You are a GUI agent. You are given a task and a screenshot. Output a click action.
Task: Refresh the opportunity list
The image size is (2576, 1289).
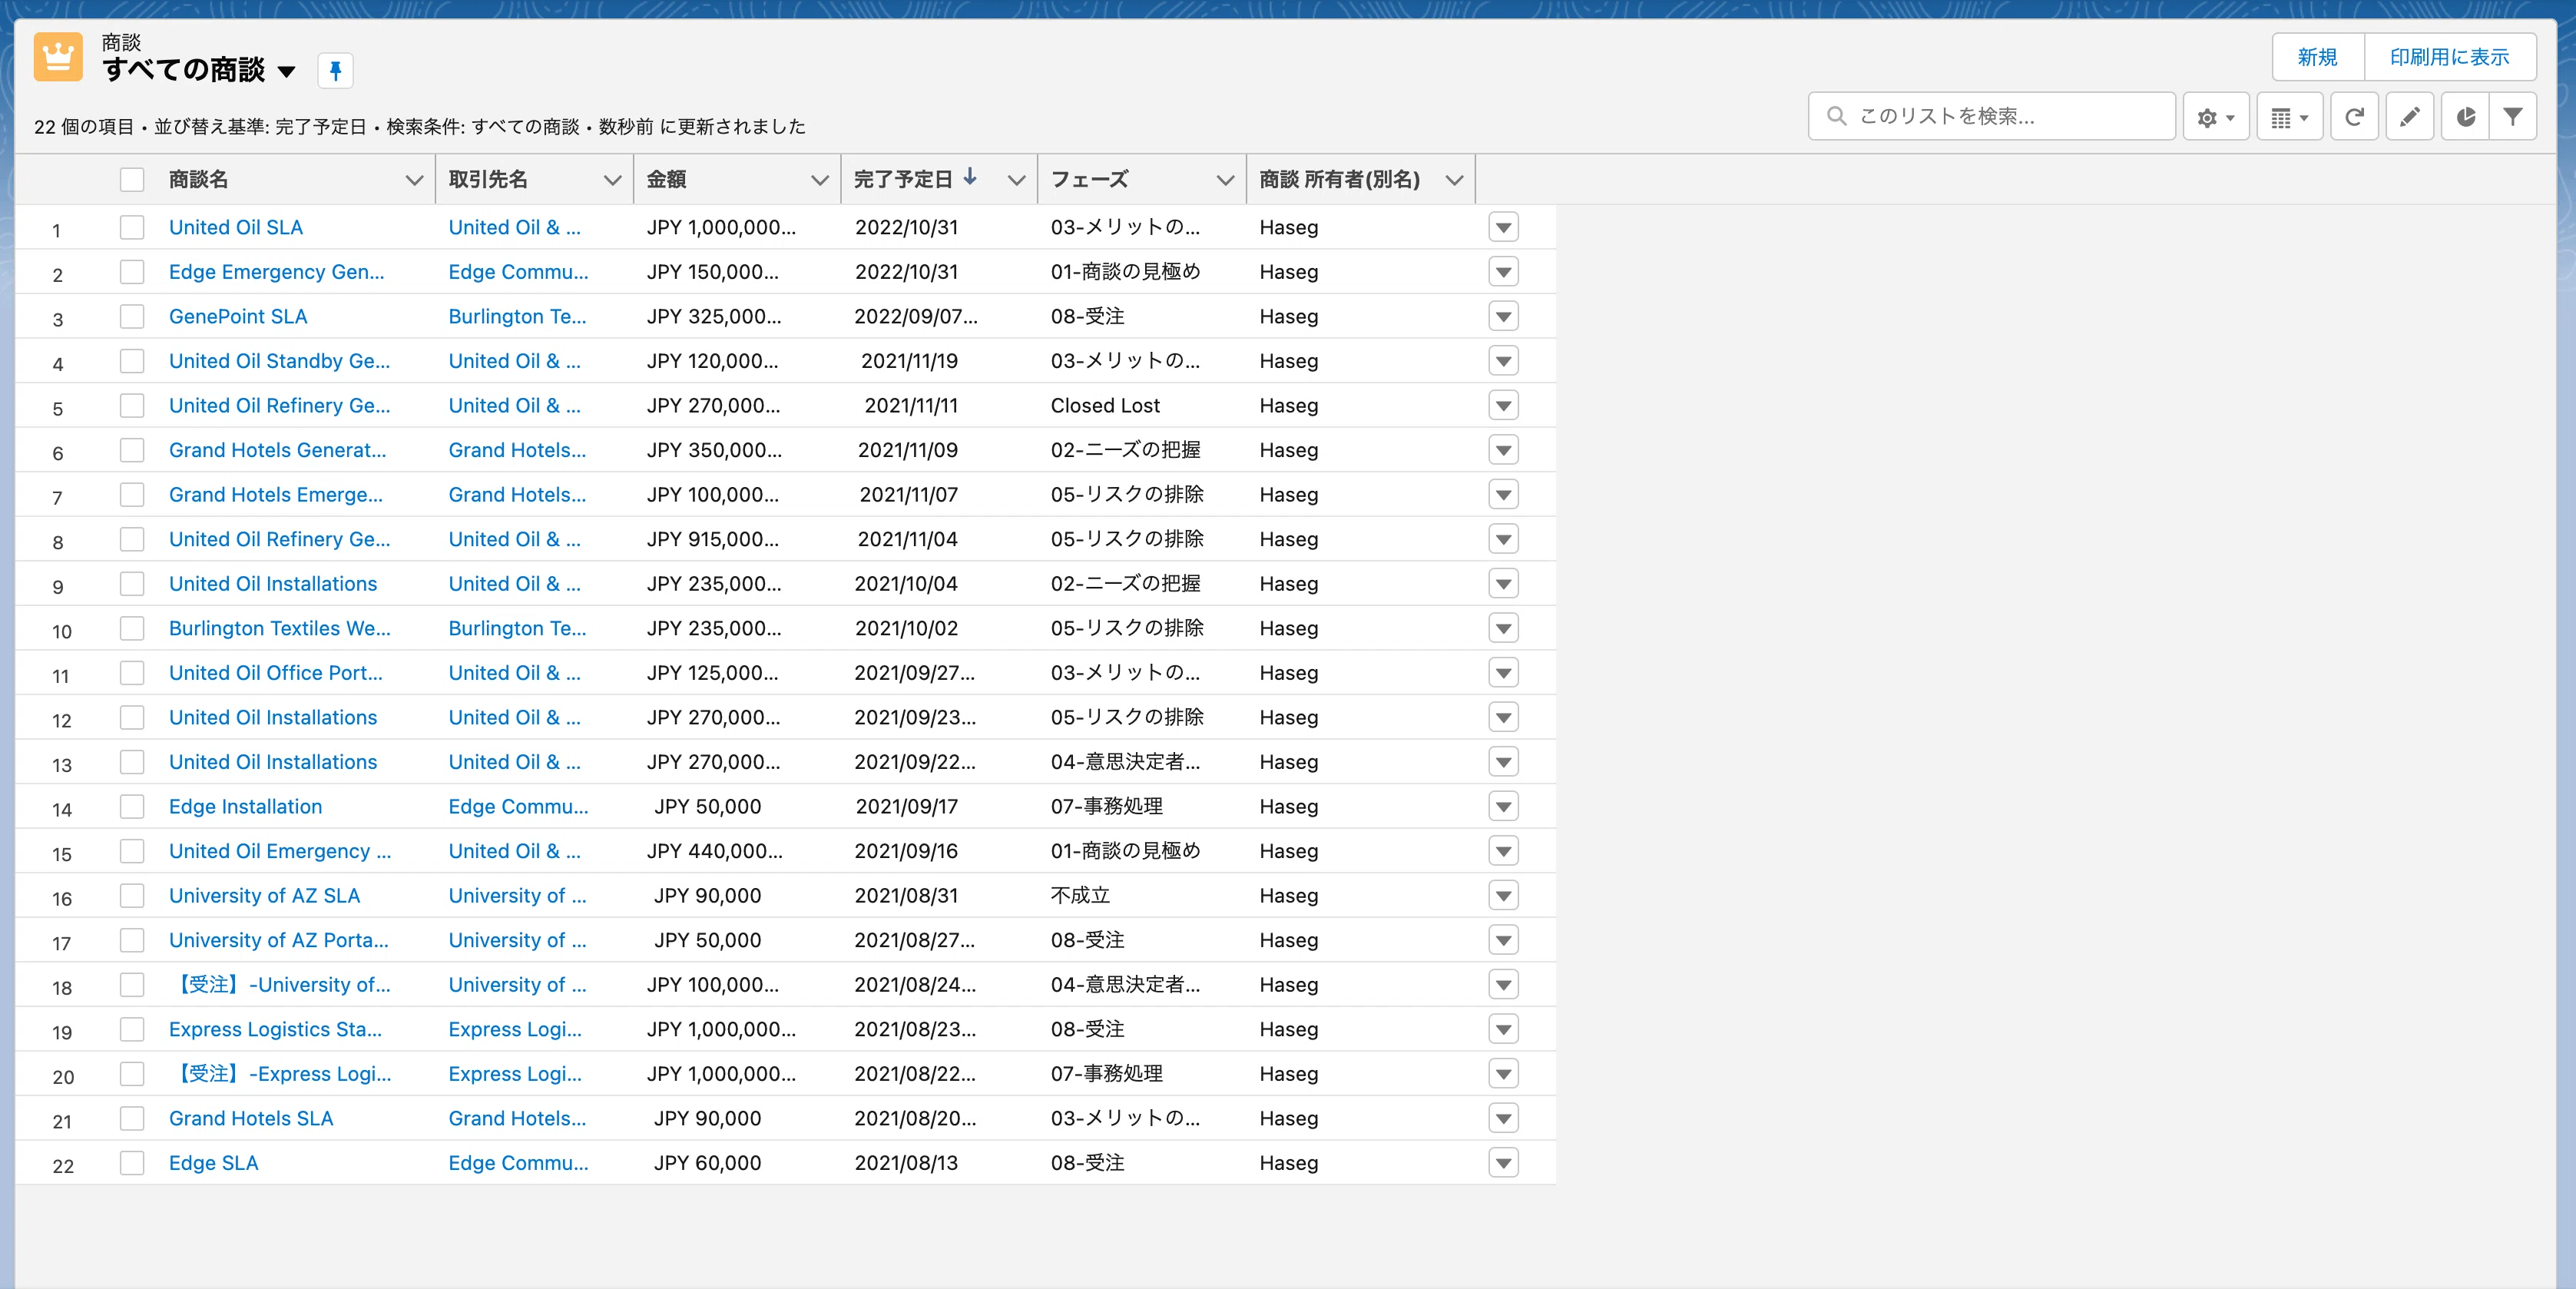2354,117
